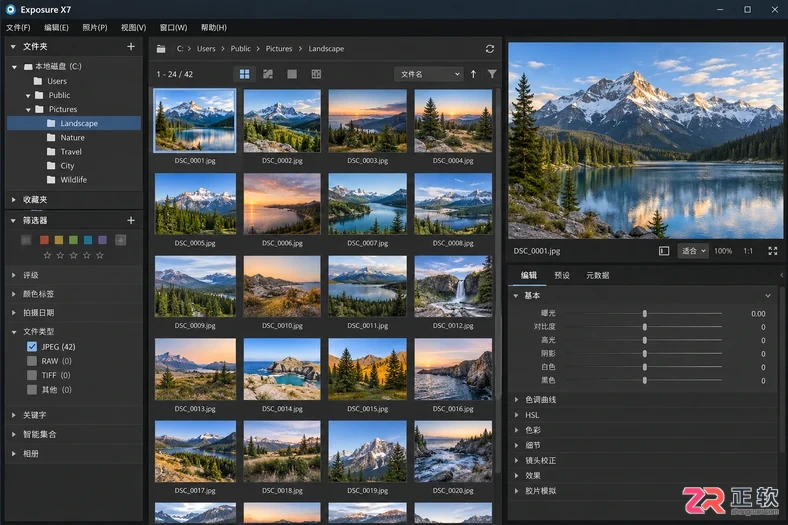This screenshot has width=788, height=525.
Task: Expand the 颜色标签 filter section
Action: tap(14, 294)
